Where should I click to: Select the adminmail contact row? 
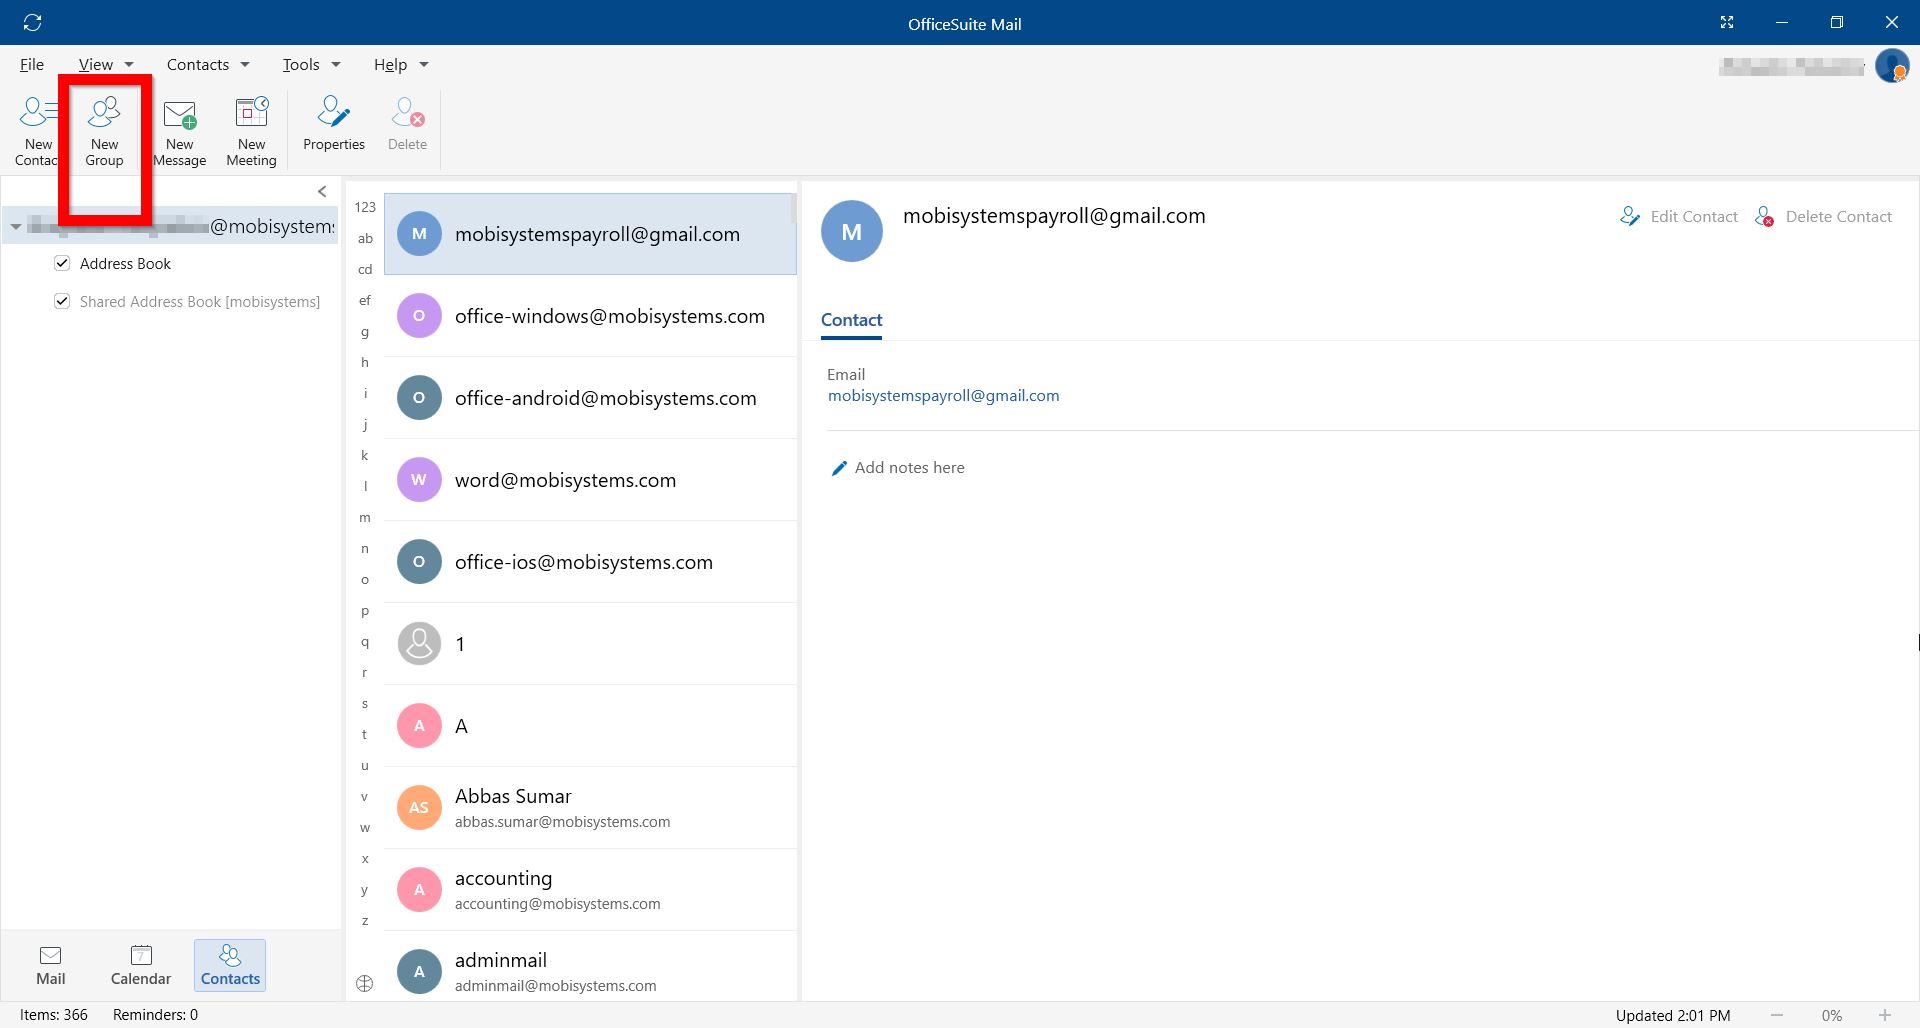tap(590, 966)
